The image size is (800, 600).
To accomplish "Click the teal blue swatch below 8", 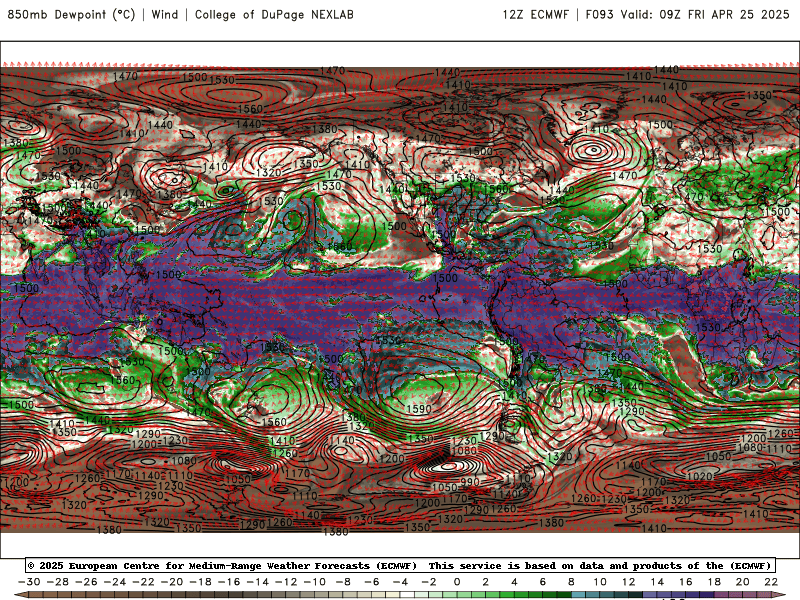I will (x=579, y=595).
